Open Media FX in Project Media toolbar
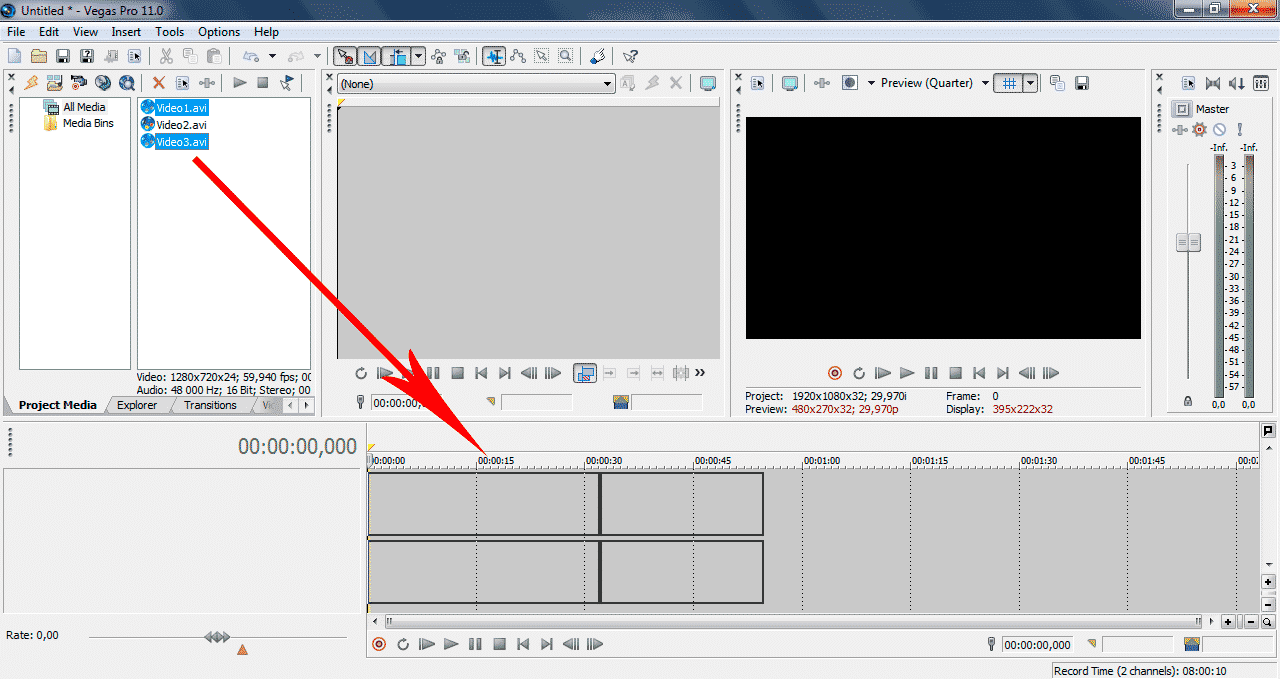The width and height of the screenshot is (1280, 679). pos(207,83)
